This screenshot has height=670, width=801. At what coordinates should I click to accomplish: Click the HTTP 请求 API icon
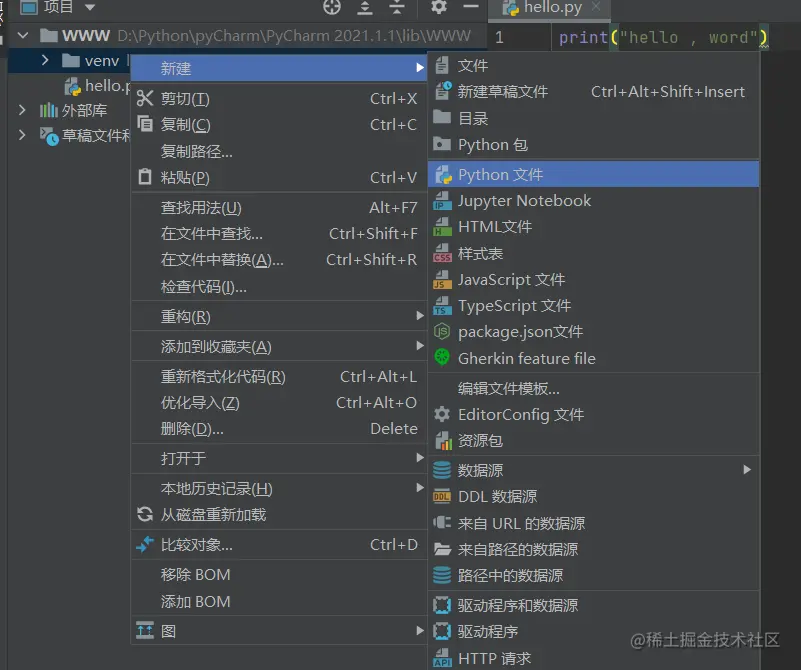coord(442,658)
